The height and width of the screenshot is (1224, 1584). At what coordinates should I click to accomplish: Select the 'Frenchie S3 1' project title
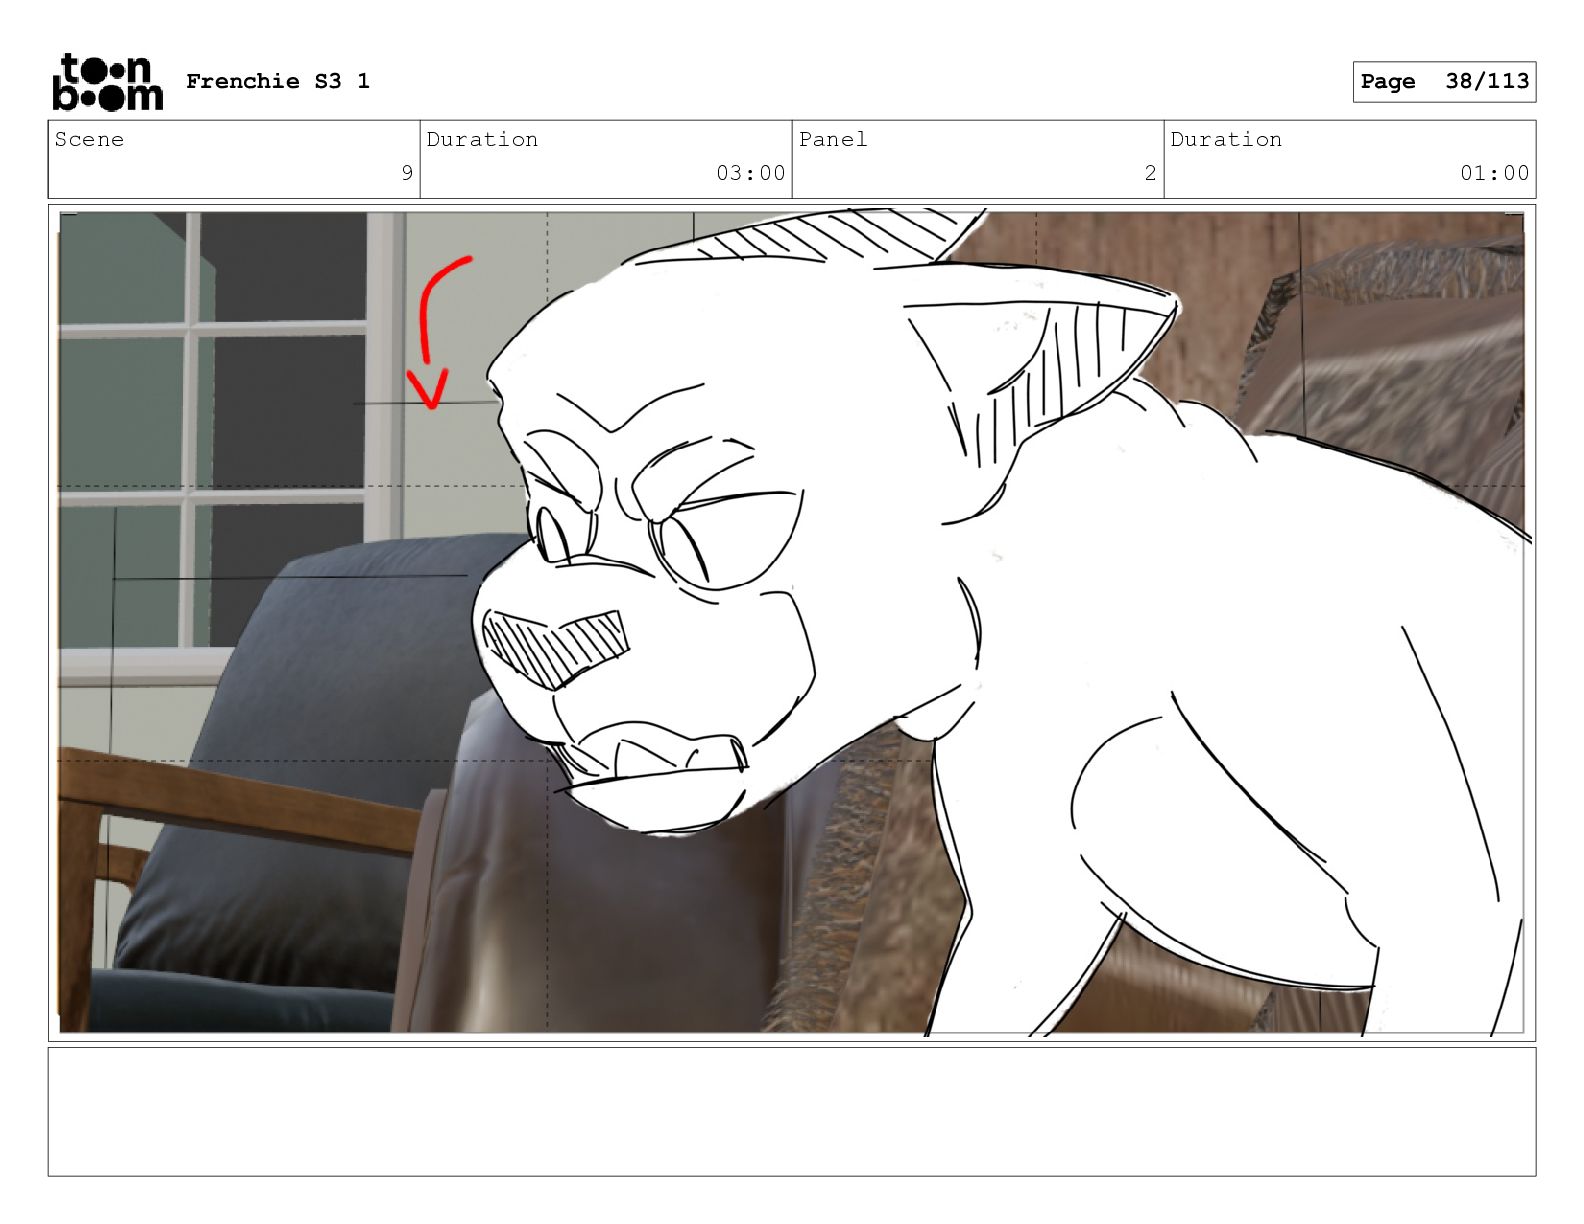[x=278, y=81]
